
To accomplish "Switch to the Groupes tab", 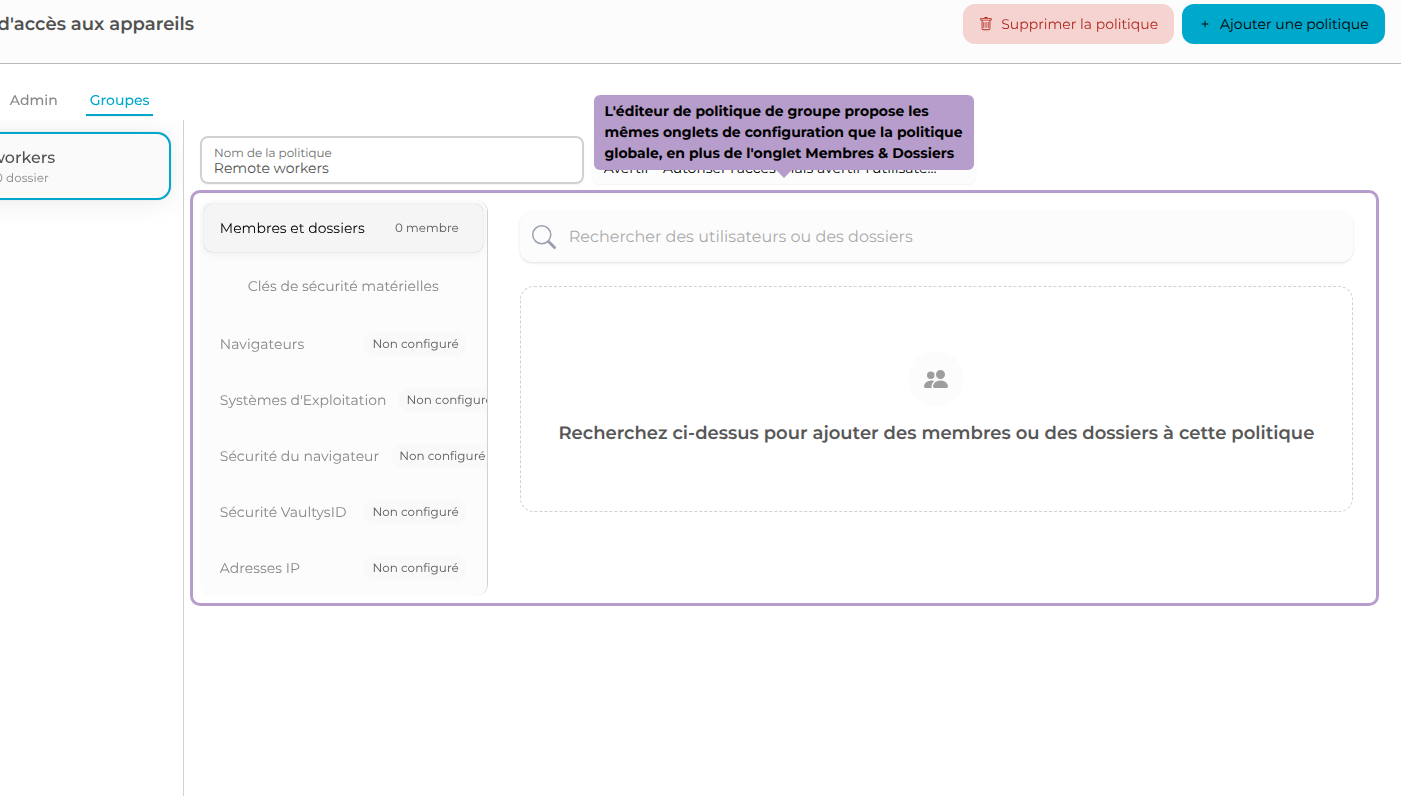I will click(119, 100).
